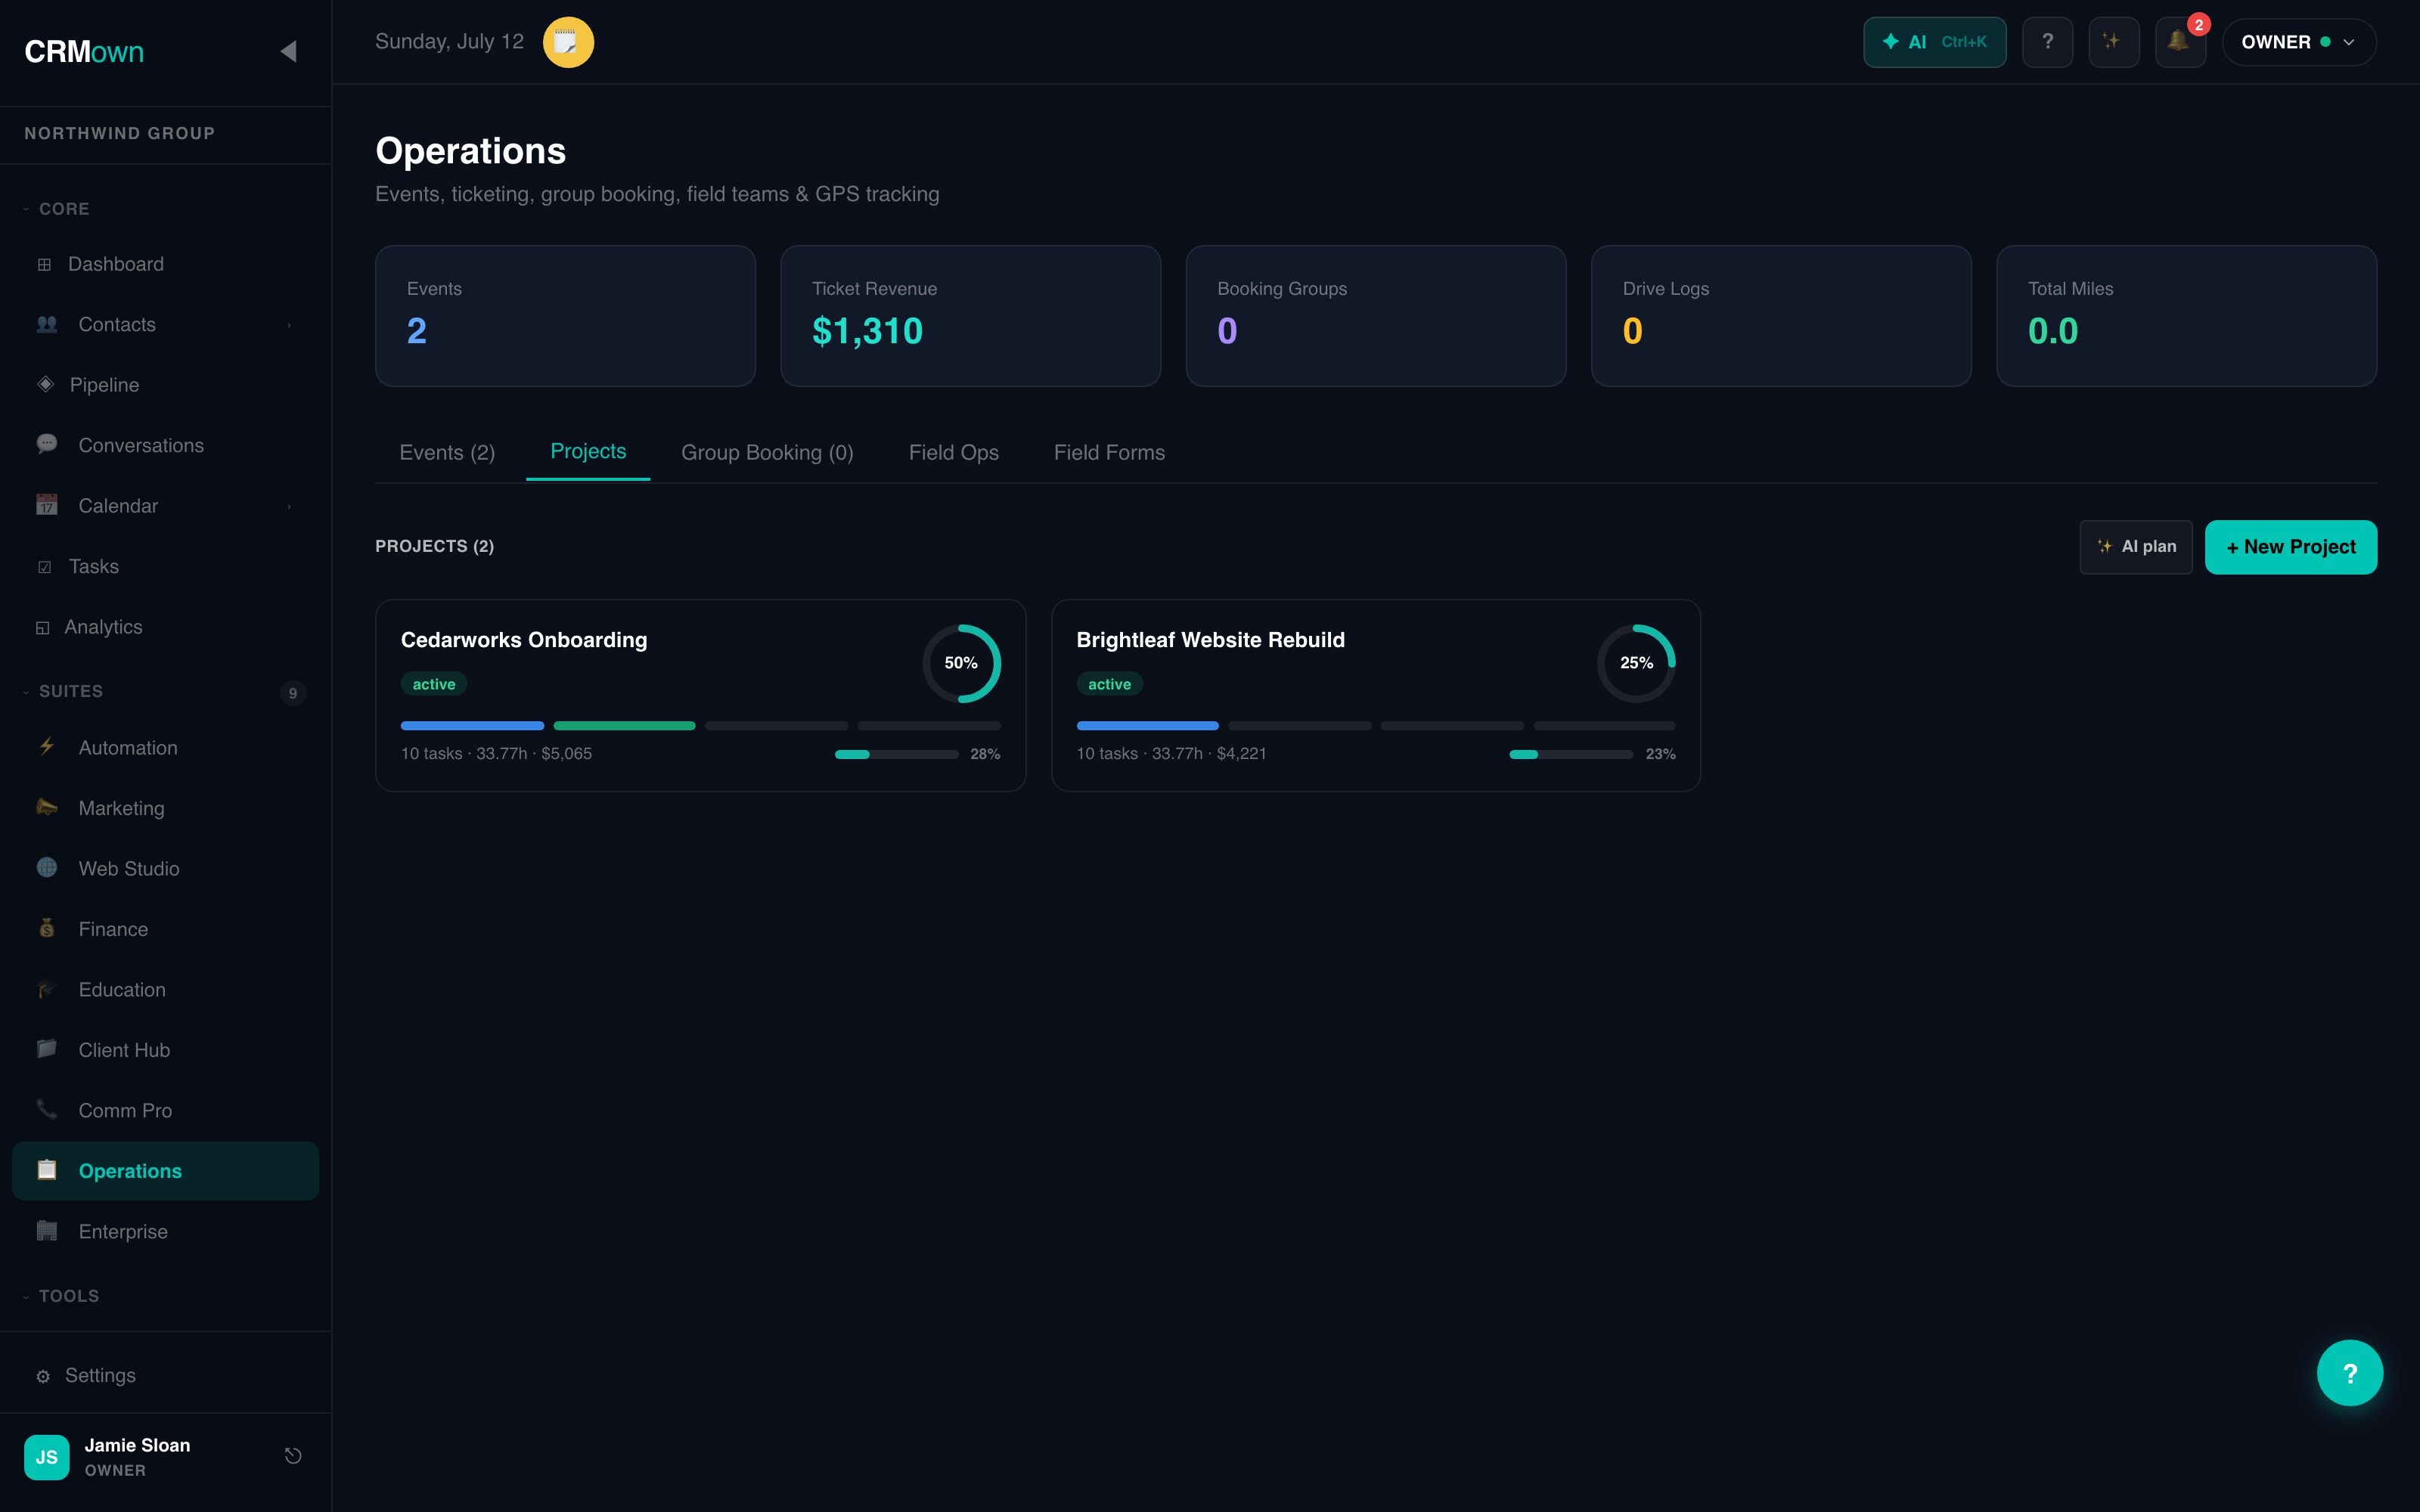2420x1512 pixels.
Task: Click the active badge on Cedarworks Onboarding
Action: click(x=434, y=684)
